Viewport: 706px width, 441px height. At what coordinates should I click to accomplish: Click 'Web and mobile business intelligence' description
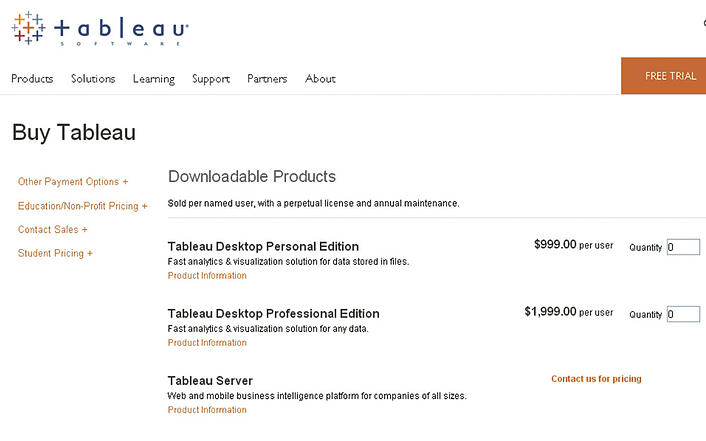pyautogui.click(x=317, y=396)
